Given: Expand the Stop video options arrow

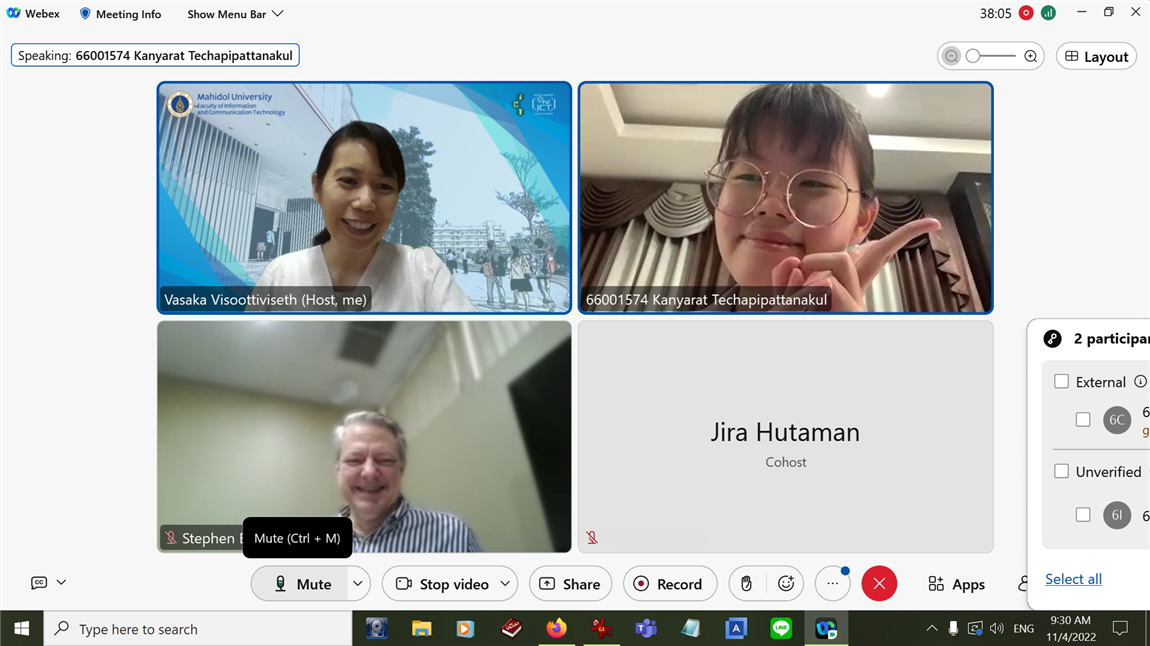Looking at the screenshot, I should coord(505,584).
